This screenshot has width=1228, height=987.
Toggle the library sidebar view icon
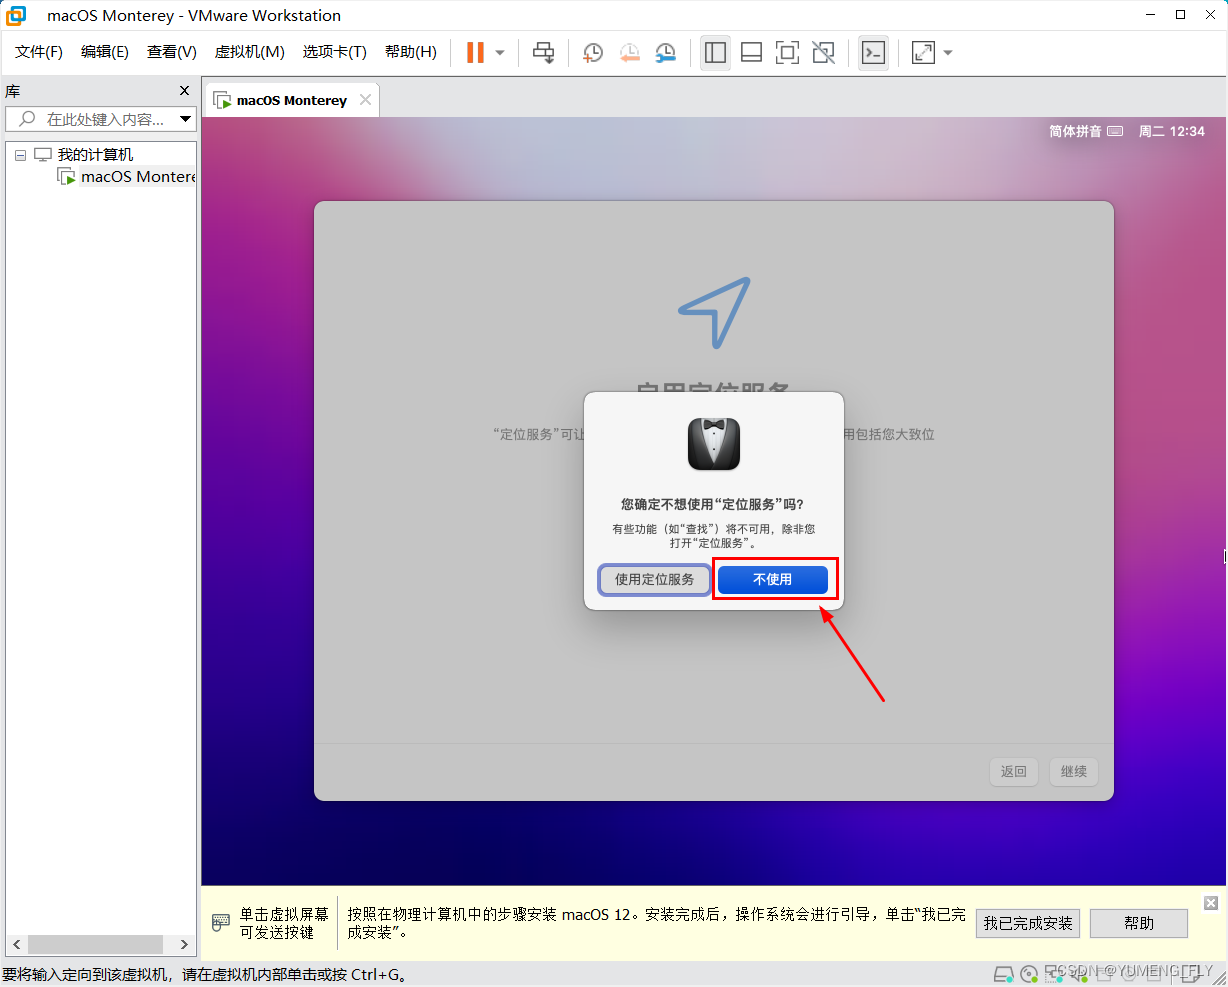coord(715,52)
